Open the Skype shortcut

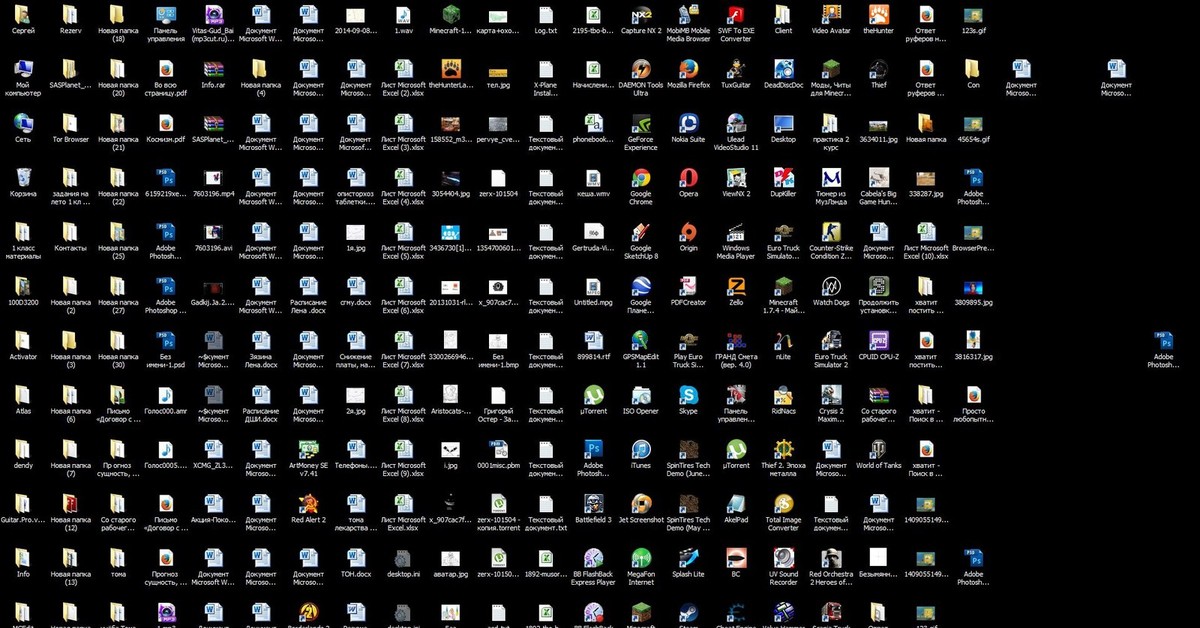(x=688, y=395)
